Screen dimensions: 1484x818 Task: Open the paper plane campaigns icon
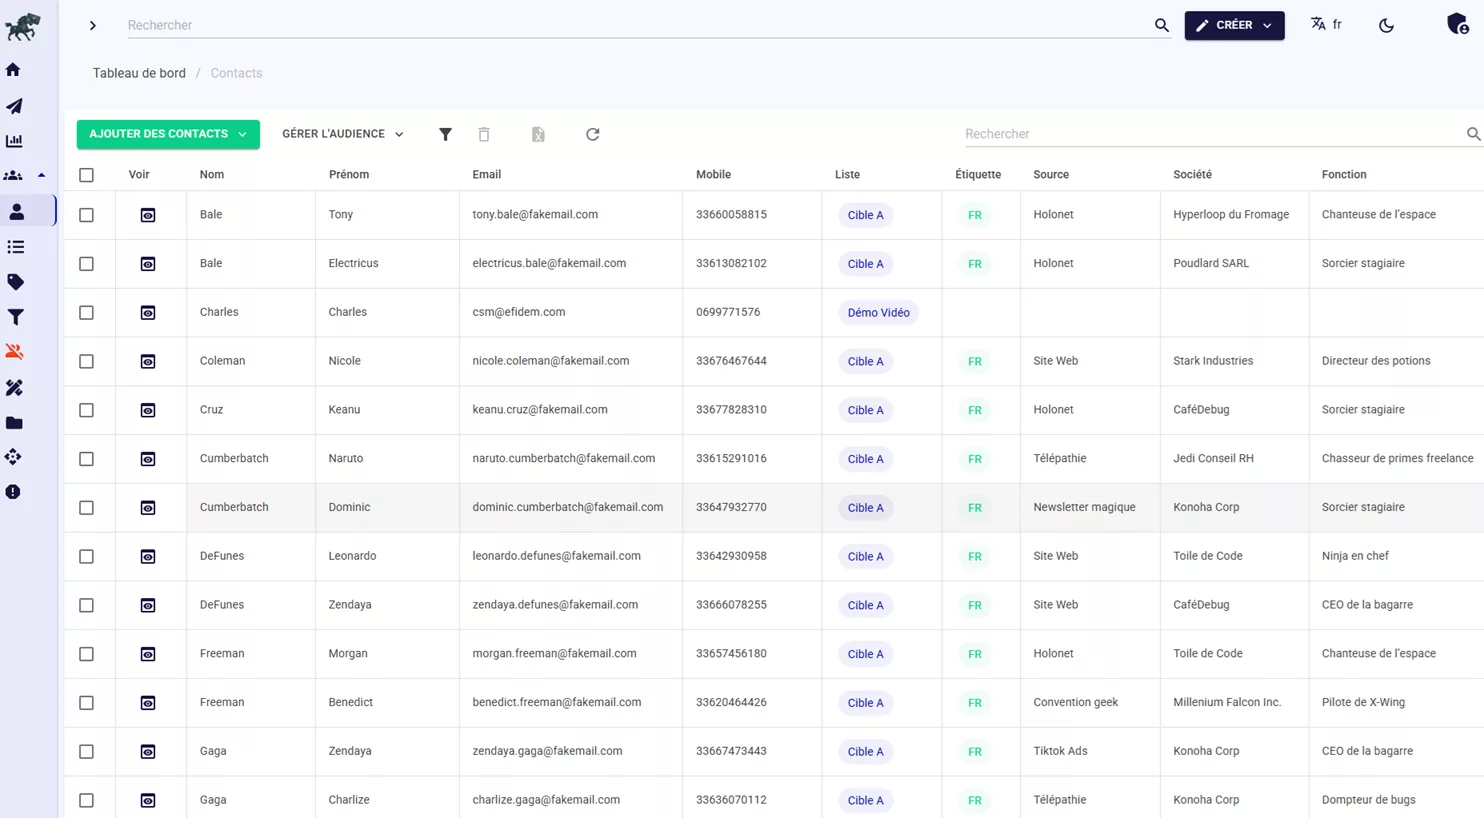pos(14,106)
